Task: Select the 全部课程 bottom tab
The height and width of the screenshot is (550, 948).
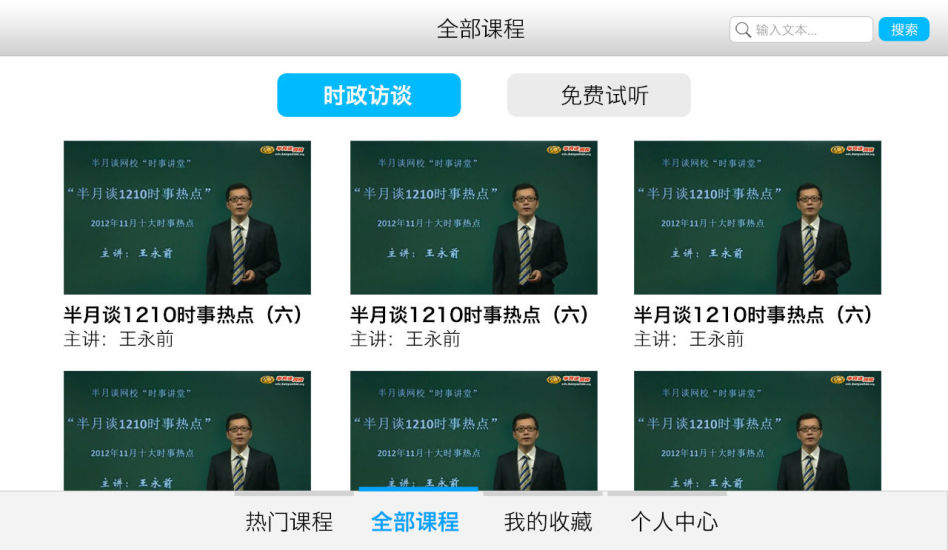Action: point(415,521)
